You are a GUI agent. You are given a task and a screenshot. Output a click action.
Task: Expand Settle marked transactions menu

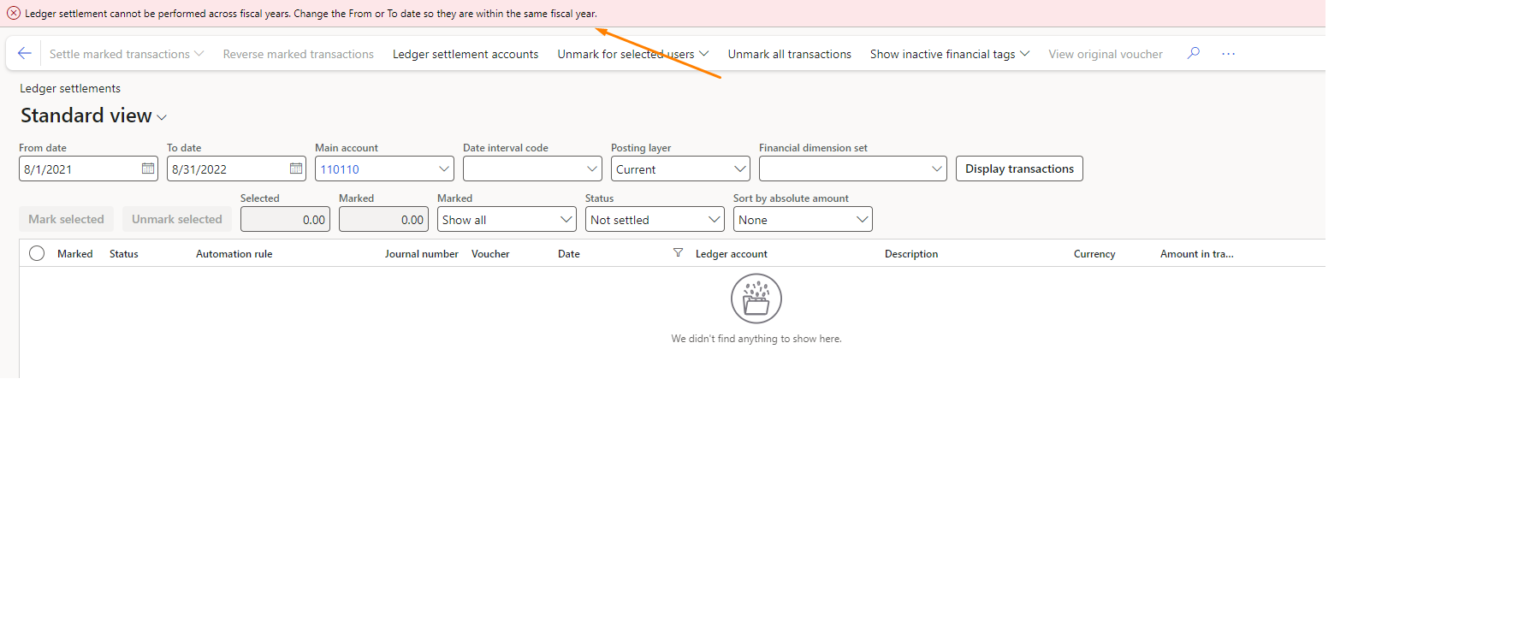(127, 54)
